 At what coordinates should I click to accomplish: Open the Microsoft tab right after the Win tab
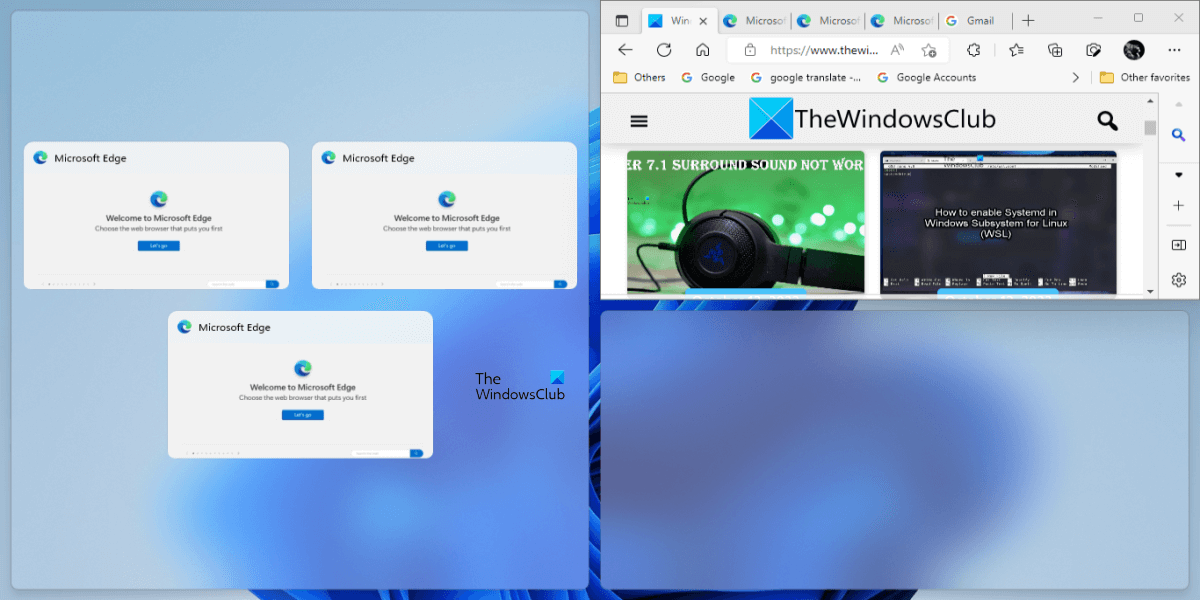(x=755, y=20)
